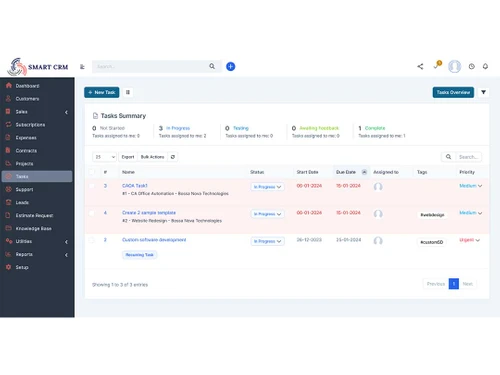Viewport: 500px width, 375px height.
Task: Open the user profile avatar
Action: (454, 66)
